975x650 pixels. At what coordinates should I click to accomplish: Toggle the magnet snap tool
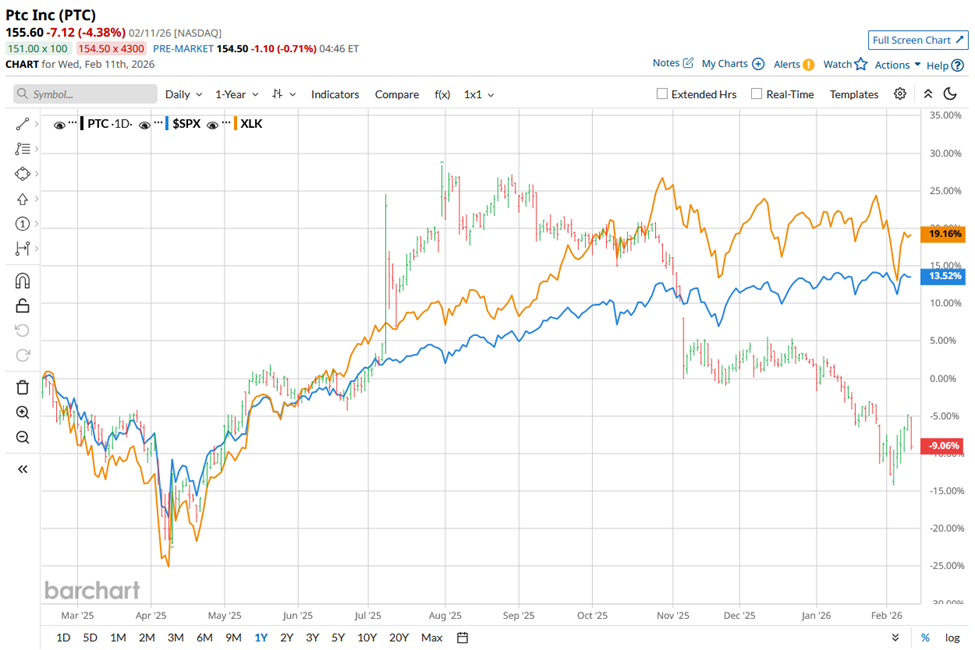coord(22,281)
